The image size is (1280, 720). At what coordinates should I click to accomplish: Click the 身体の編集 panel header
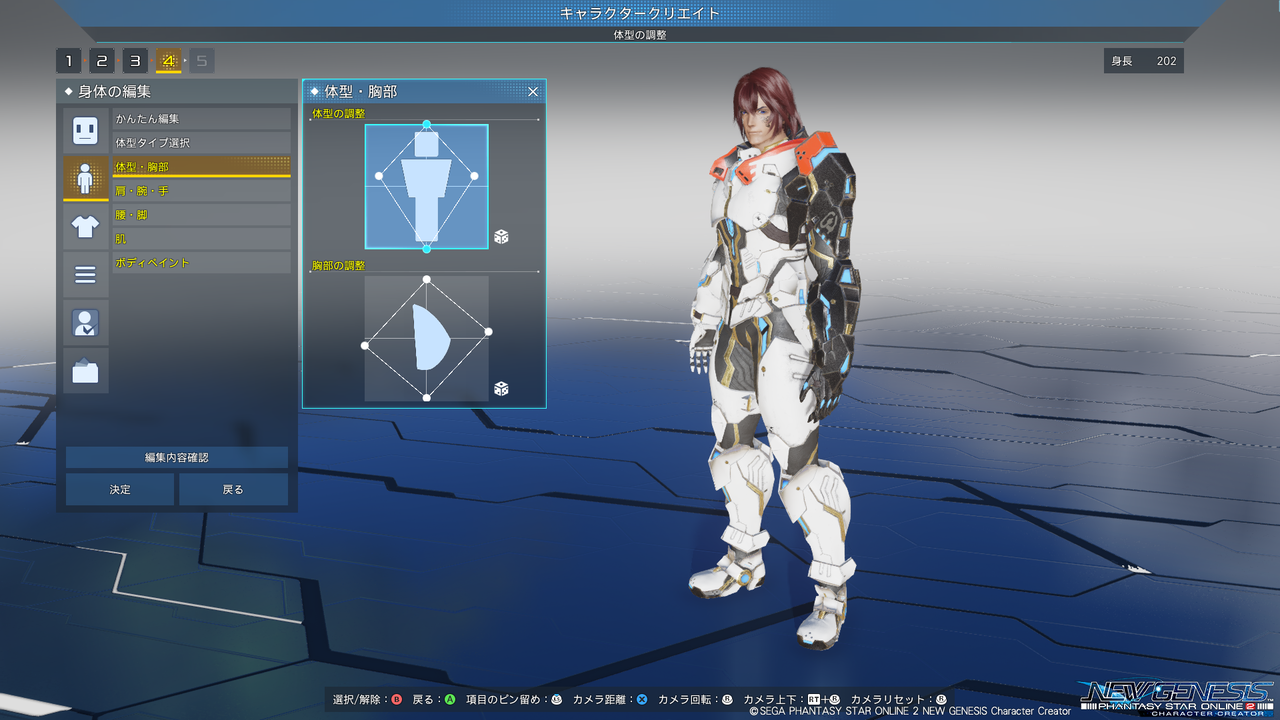177,91
